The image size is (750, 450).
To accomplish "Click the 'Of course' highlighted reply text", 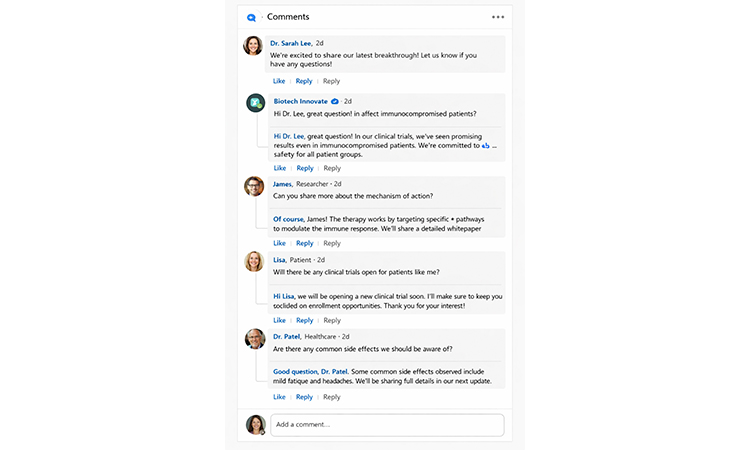I will point(288,219).
